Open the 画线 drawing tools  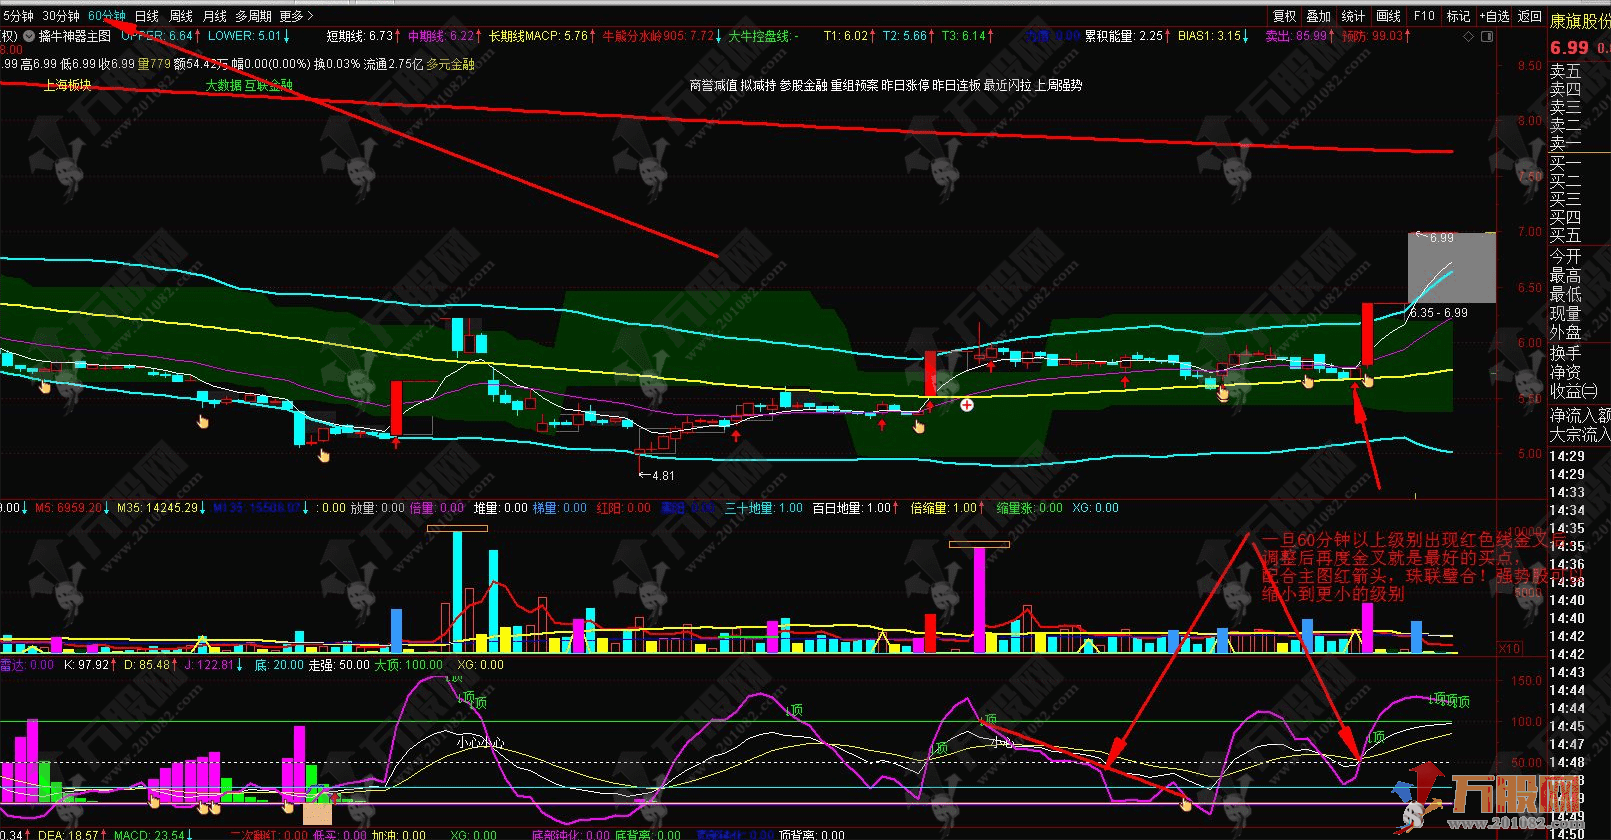click(1388, 16)
